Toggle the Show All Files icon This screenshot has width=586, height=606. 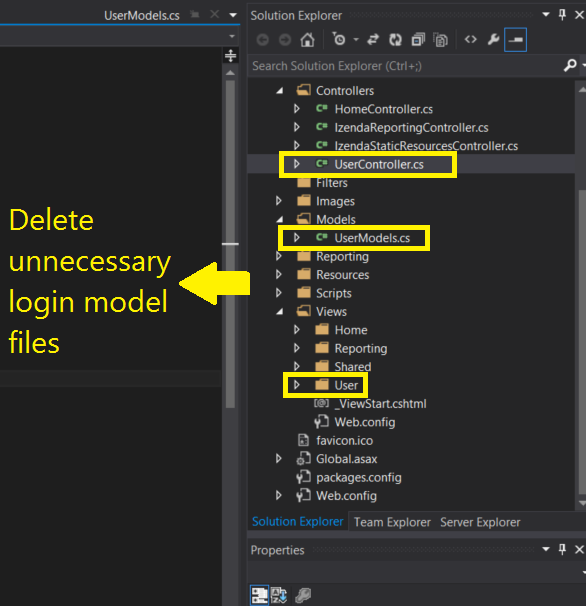click(x=440, y=39)
